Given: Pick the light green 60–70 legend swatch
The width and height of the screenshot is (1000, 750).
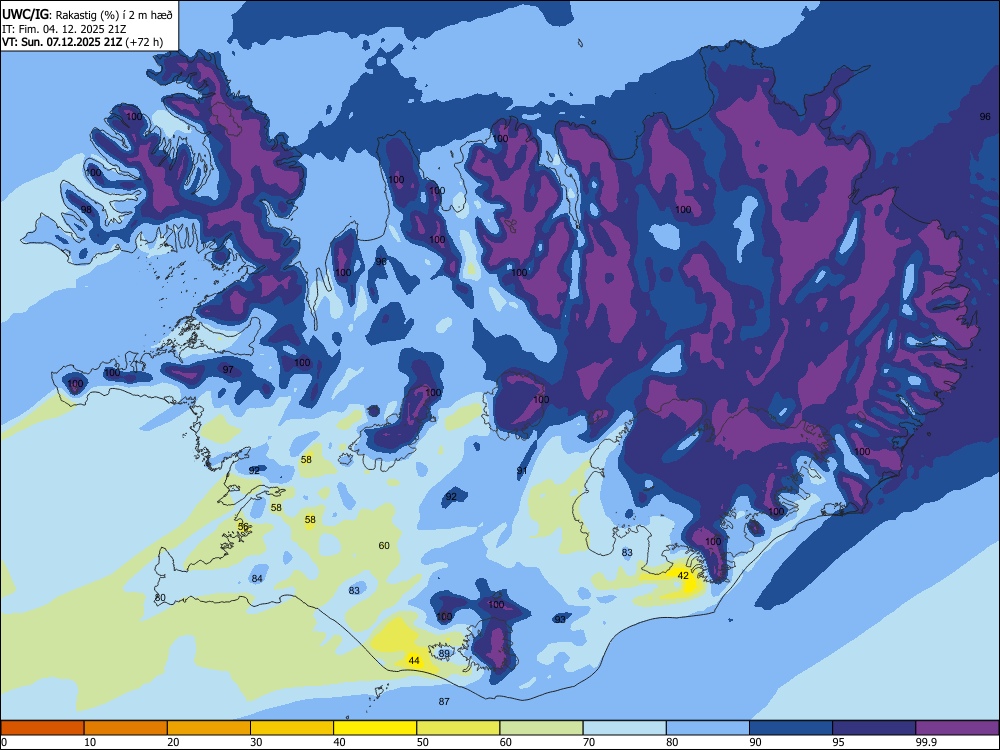Looking at the screenshot, I should 541,728.
